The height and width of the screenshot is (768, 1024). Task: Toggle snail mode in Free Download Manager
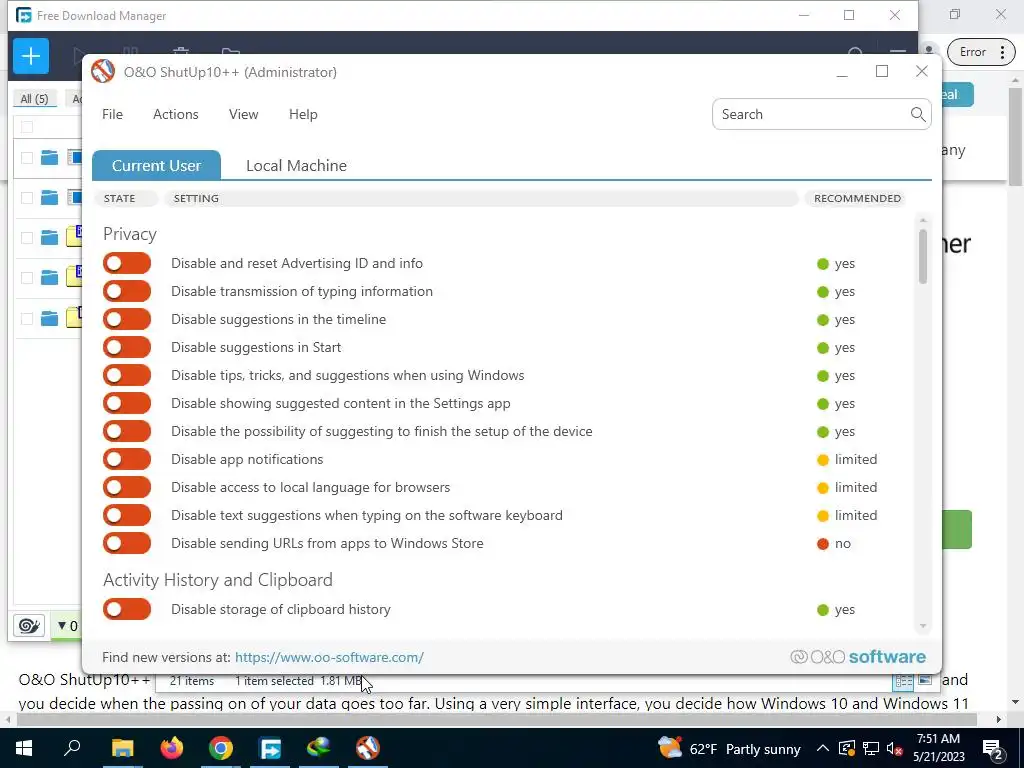click(29, 626)
